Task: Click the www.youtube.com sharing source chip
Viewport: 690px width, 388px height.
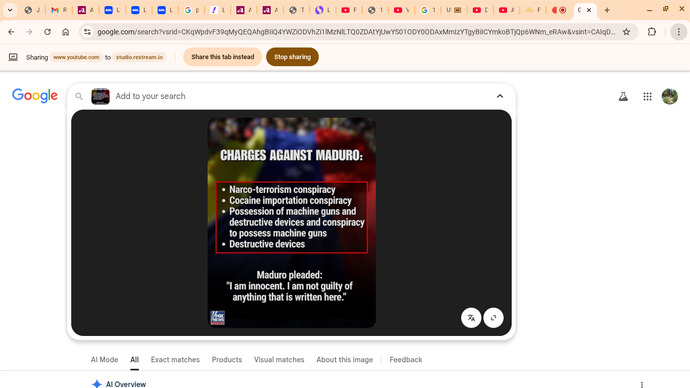Action: pos(76,57)
